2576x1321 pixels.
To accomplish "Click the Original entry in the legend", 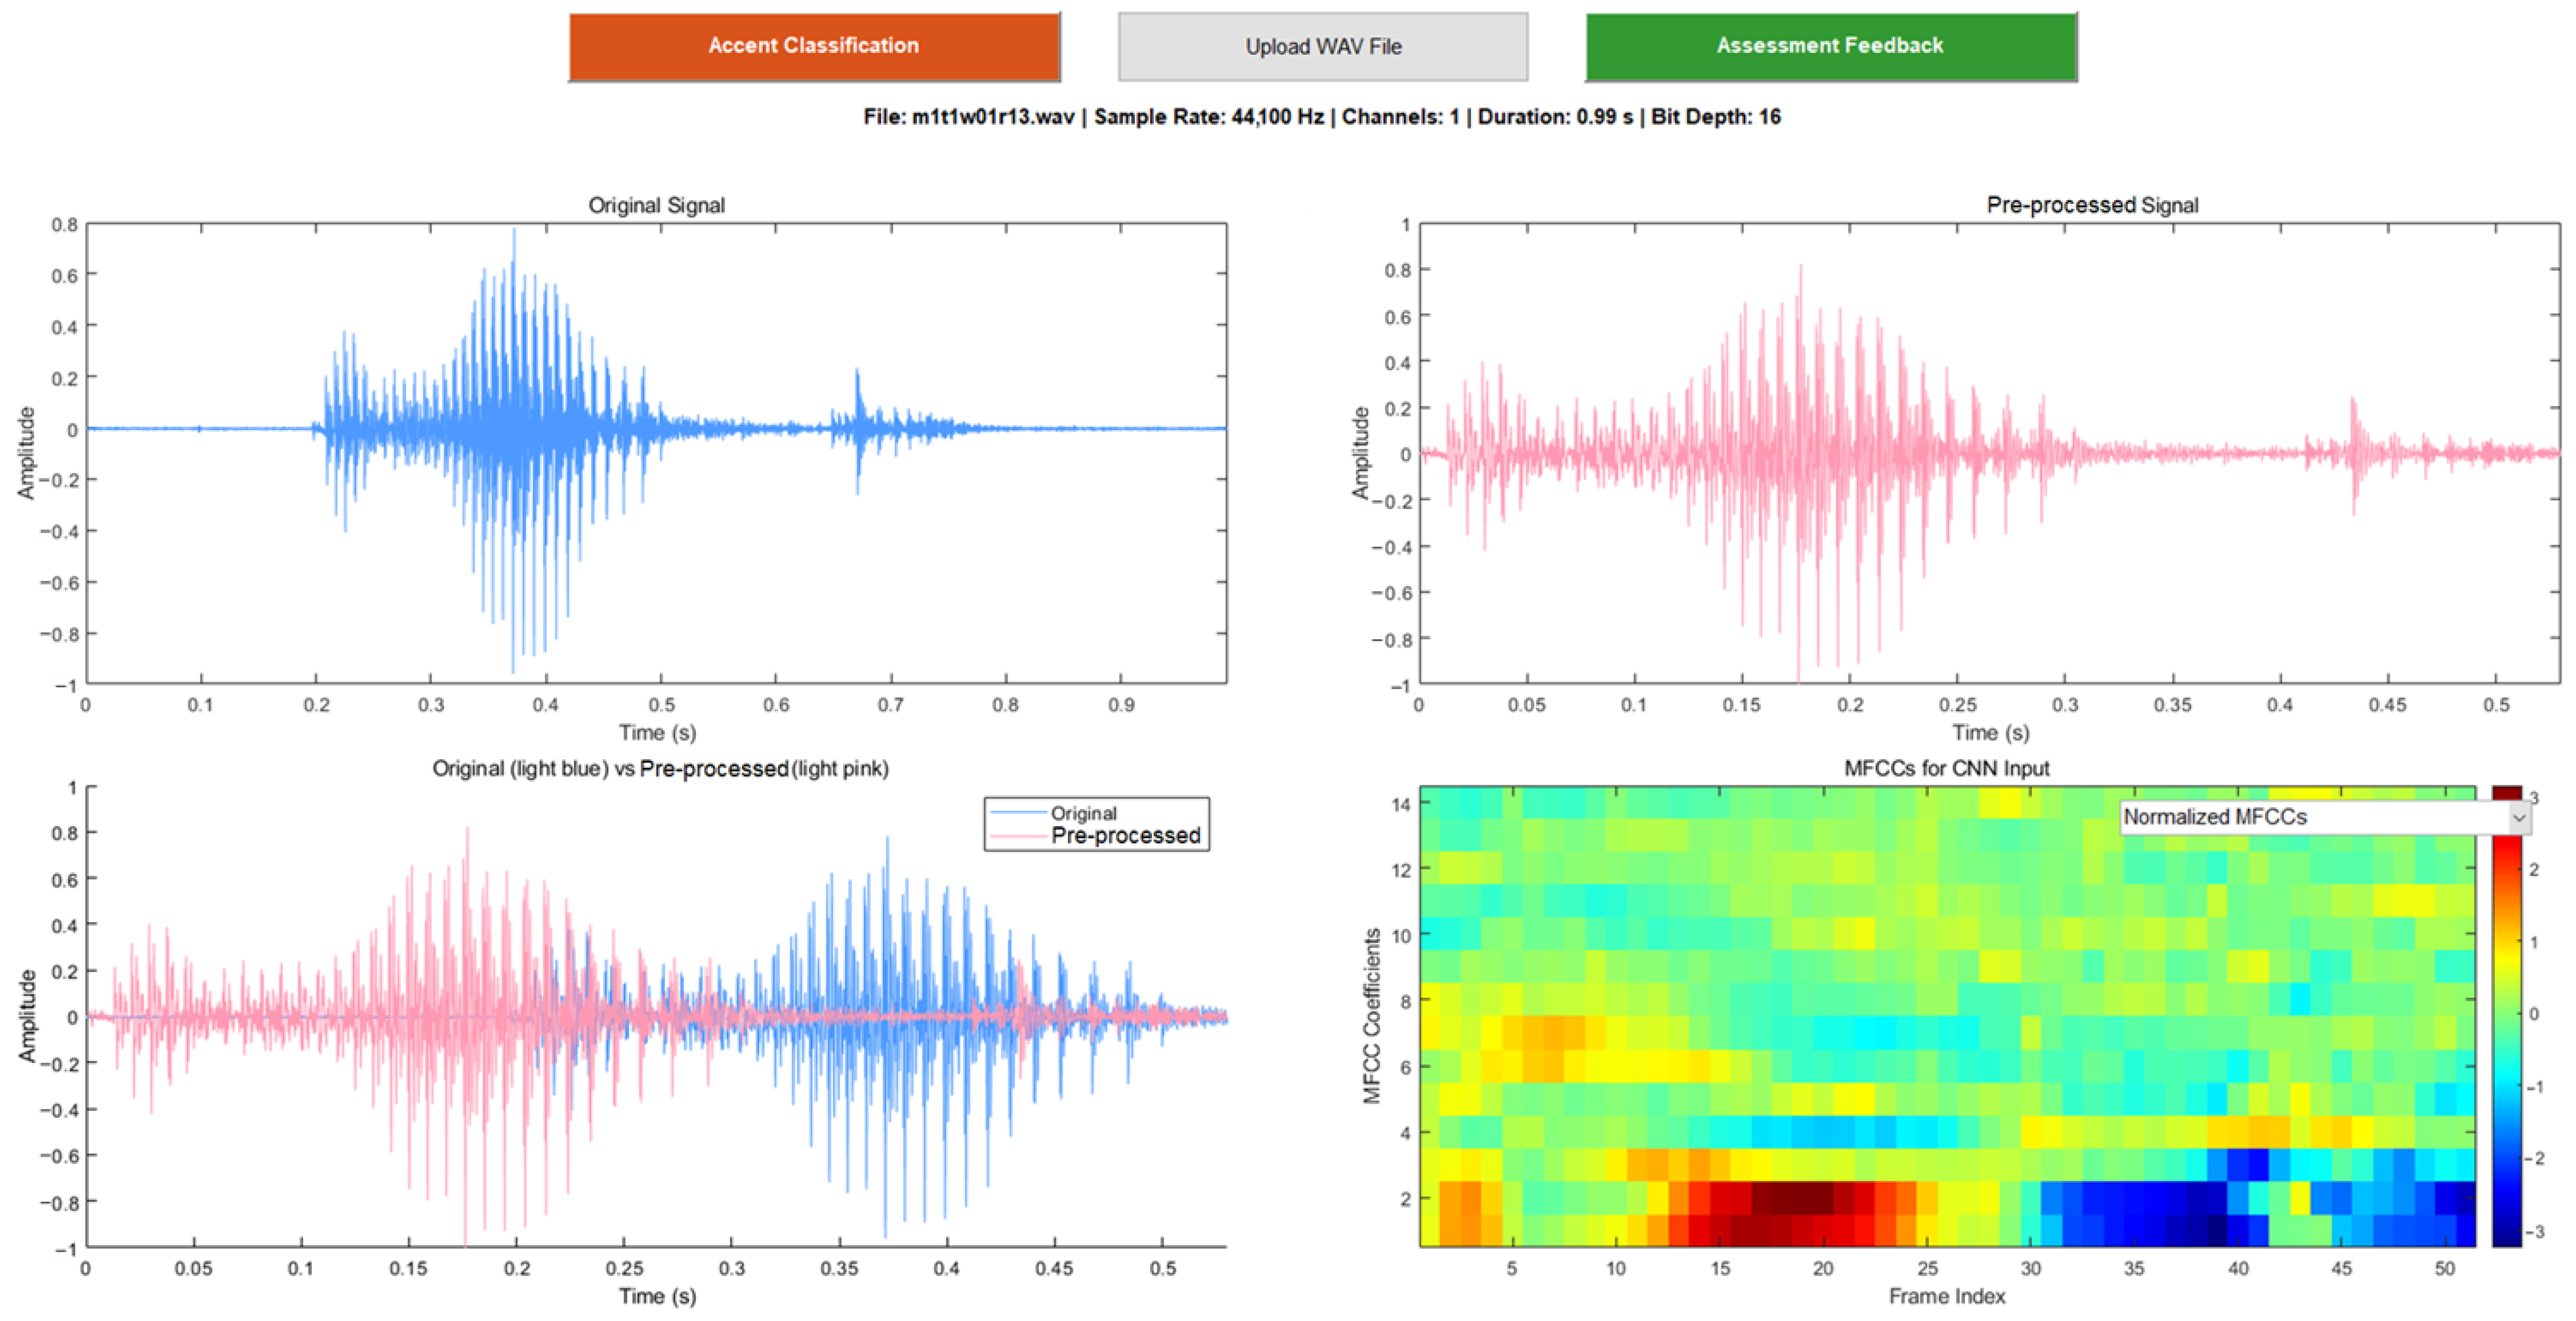I will (x=1083, y=813).
